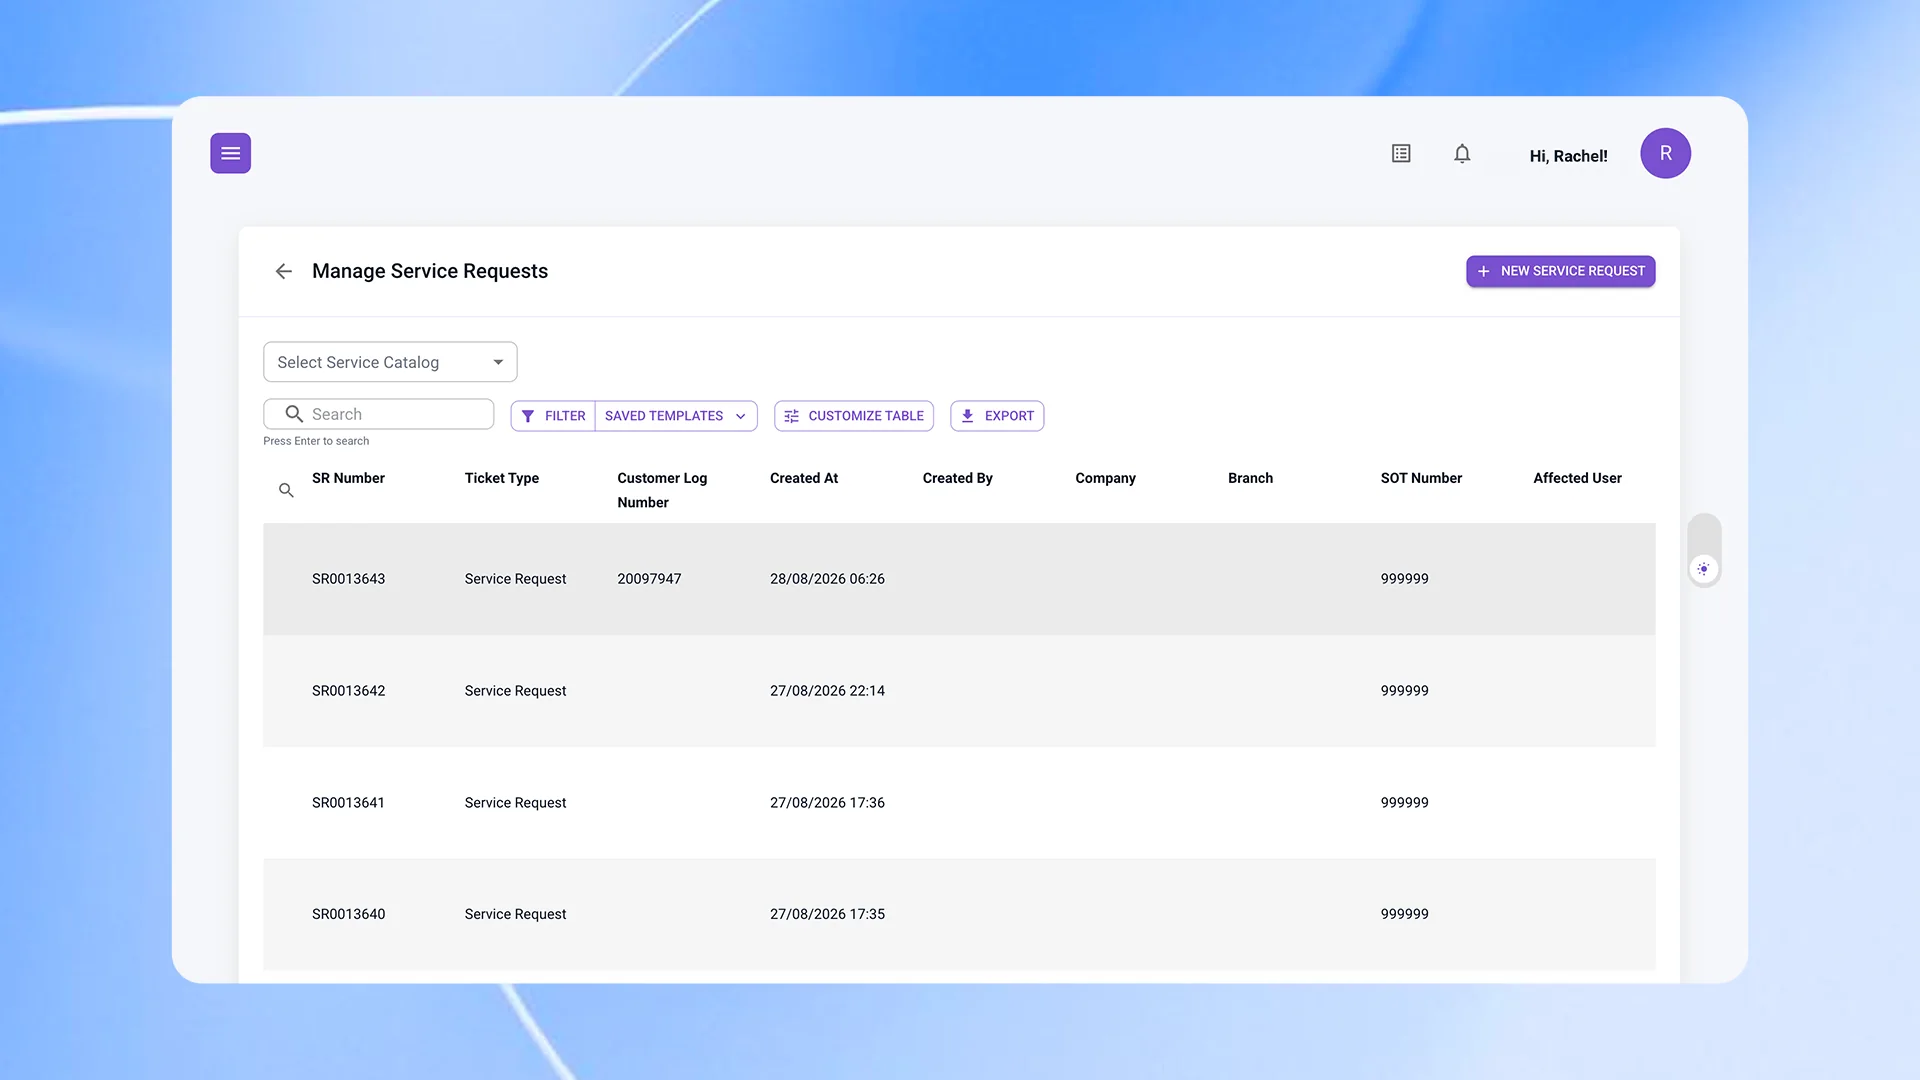
Task: Click the magnifier icon in table header
Action: 286,490
